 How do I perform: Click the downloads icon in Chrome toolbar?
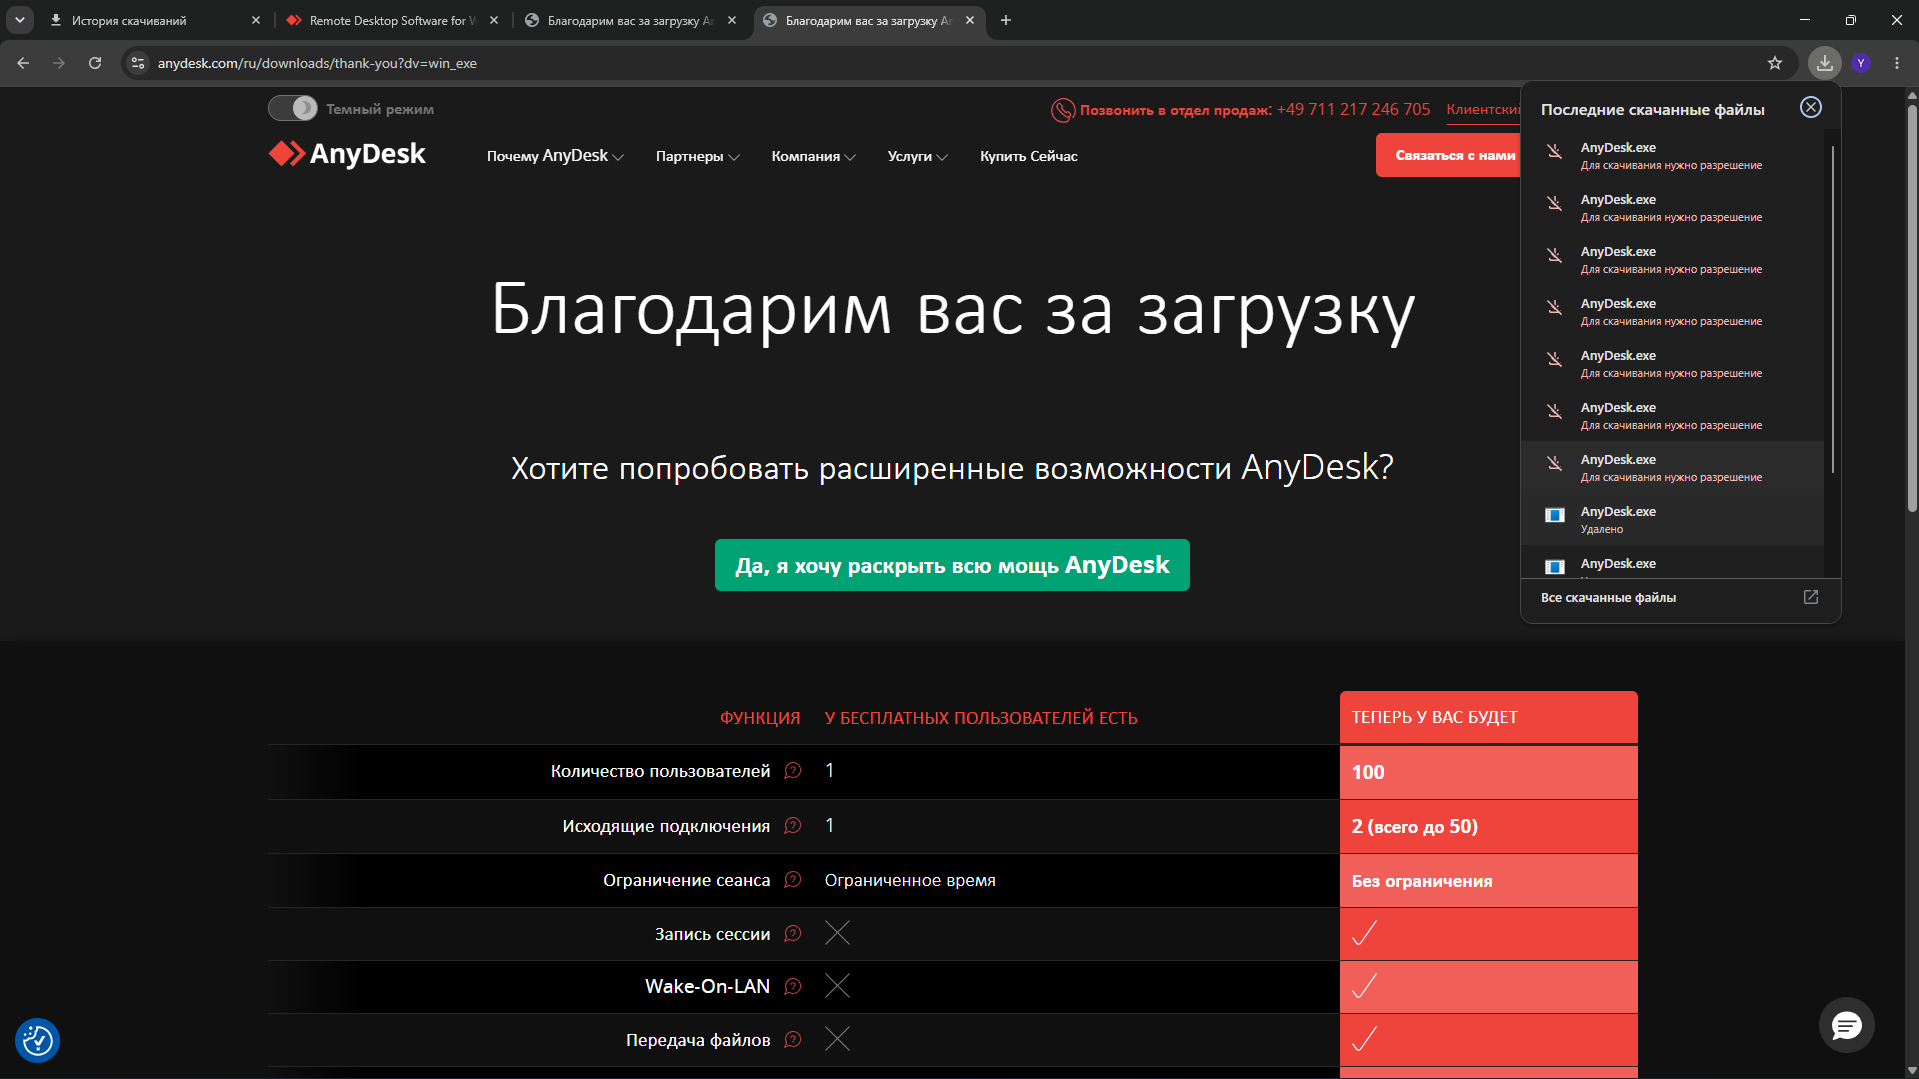pyautogui.click(x=1825, y=63)
